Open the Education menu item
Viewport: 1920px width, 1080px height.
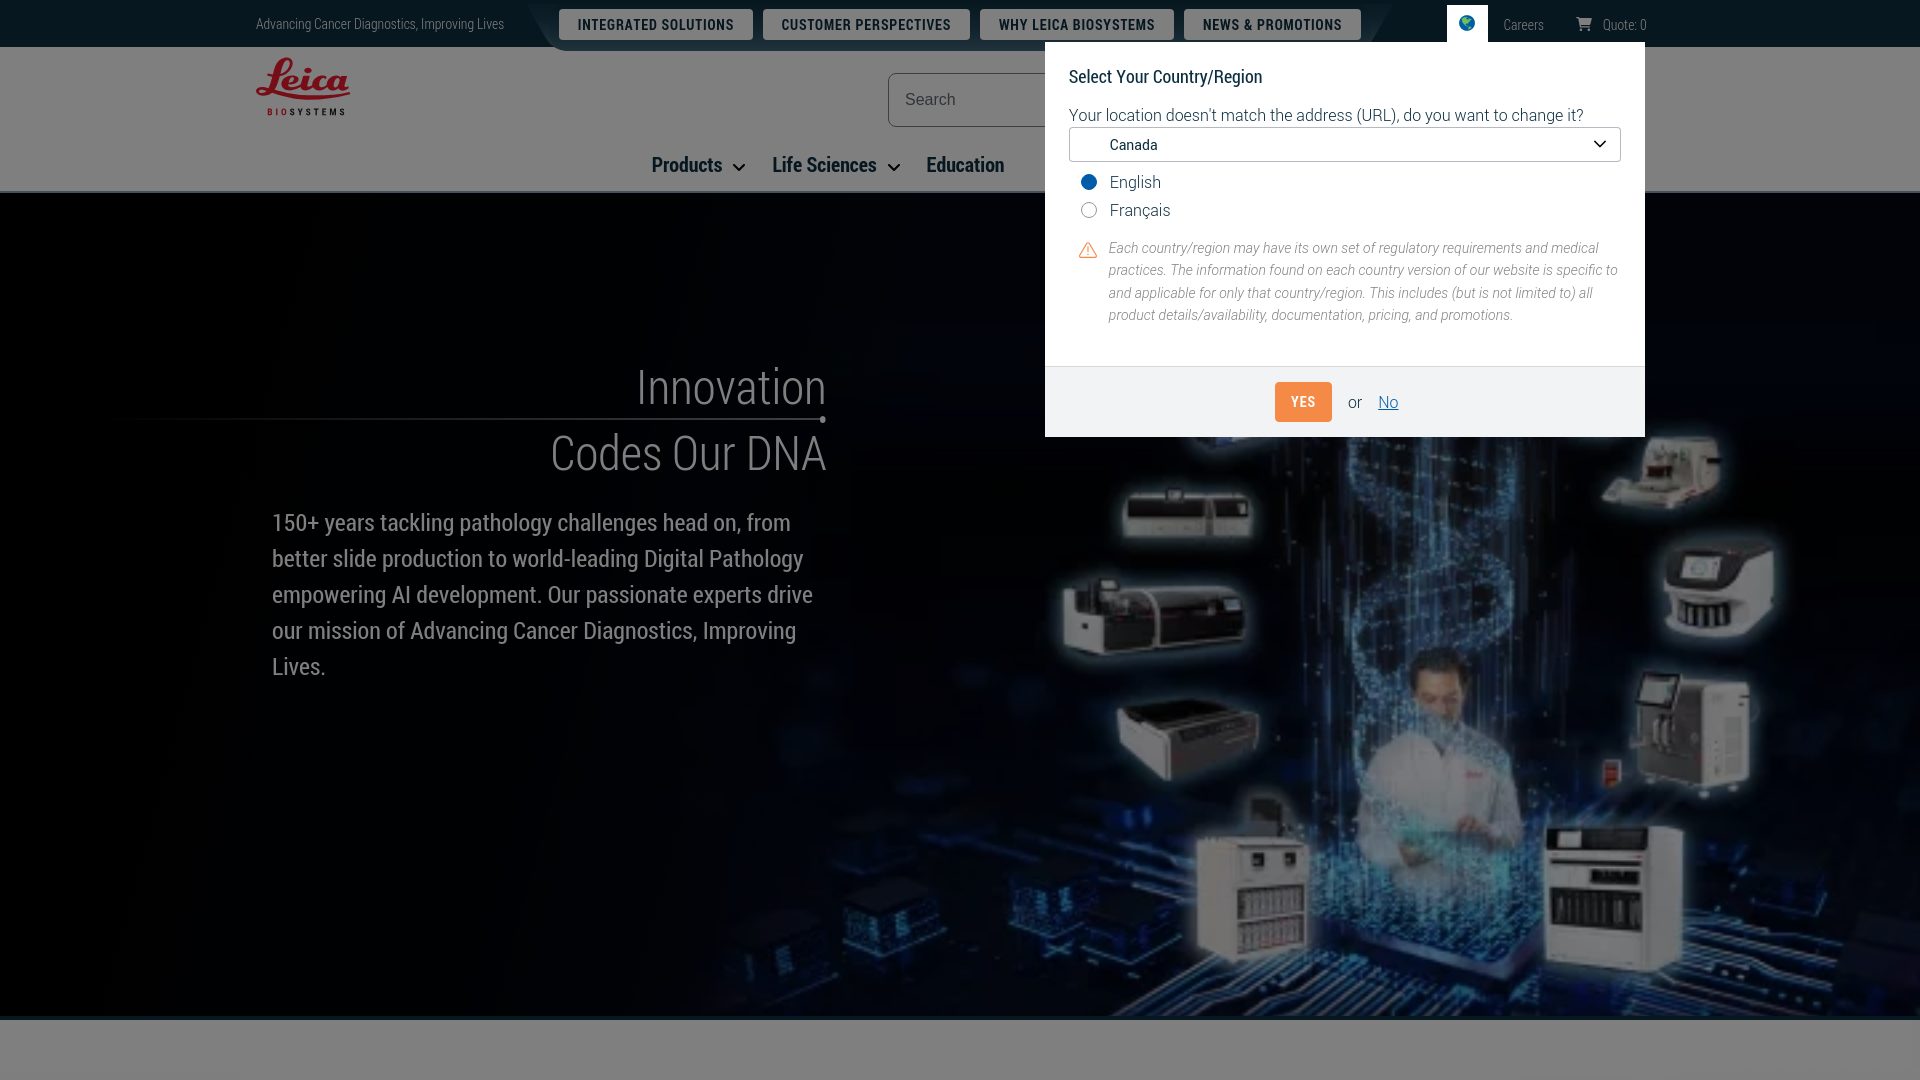point(965,165)
